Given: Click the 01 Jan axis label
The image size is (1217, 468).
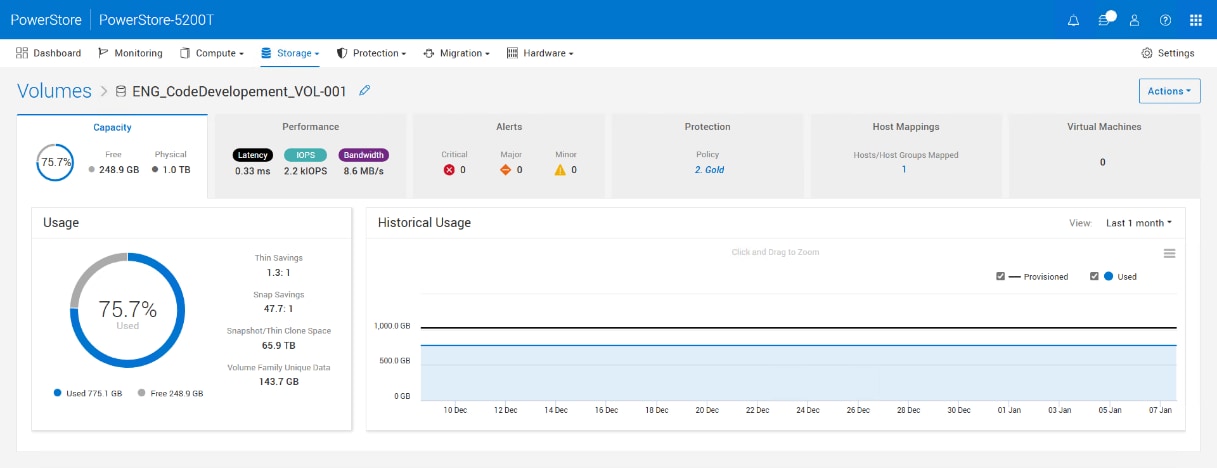Looking at the screenshot, I should 1010,410.
